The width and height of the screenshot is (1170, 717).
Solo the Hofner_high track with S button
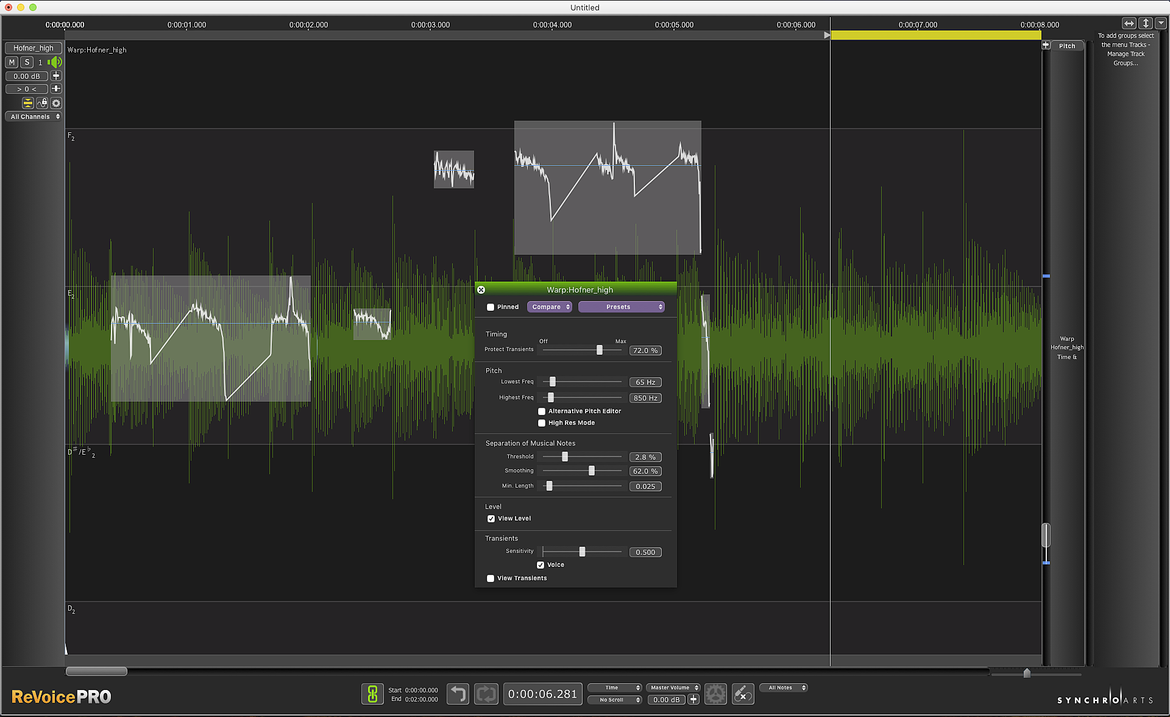[x=27, y=62]
